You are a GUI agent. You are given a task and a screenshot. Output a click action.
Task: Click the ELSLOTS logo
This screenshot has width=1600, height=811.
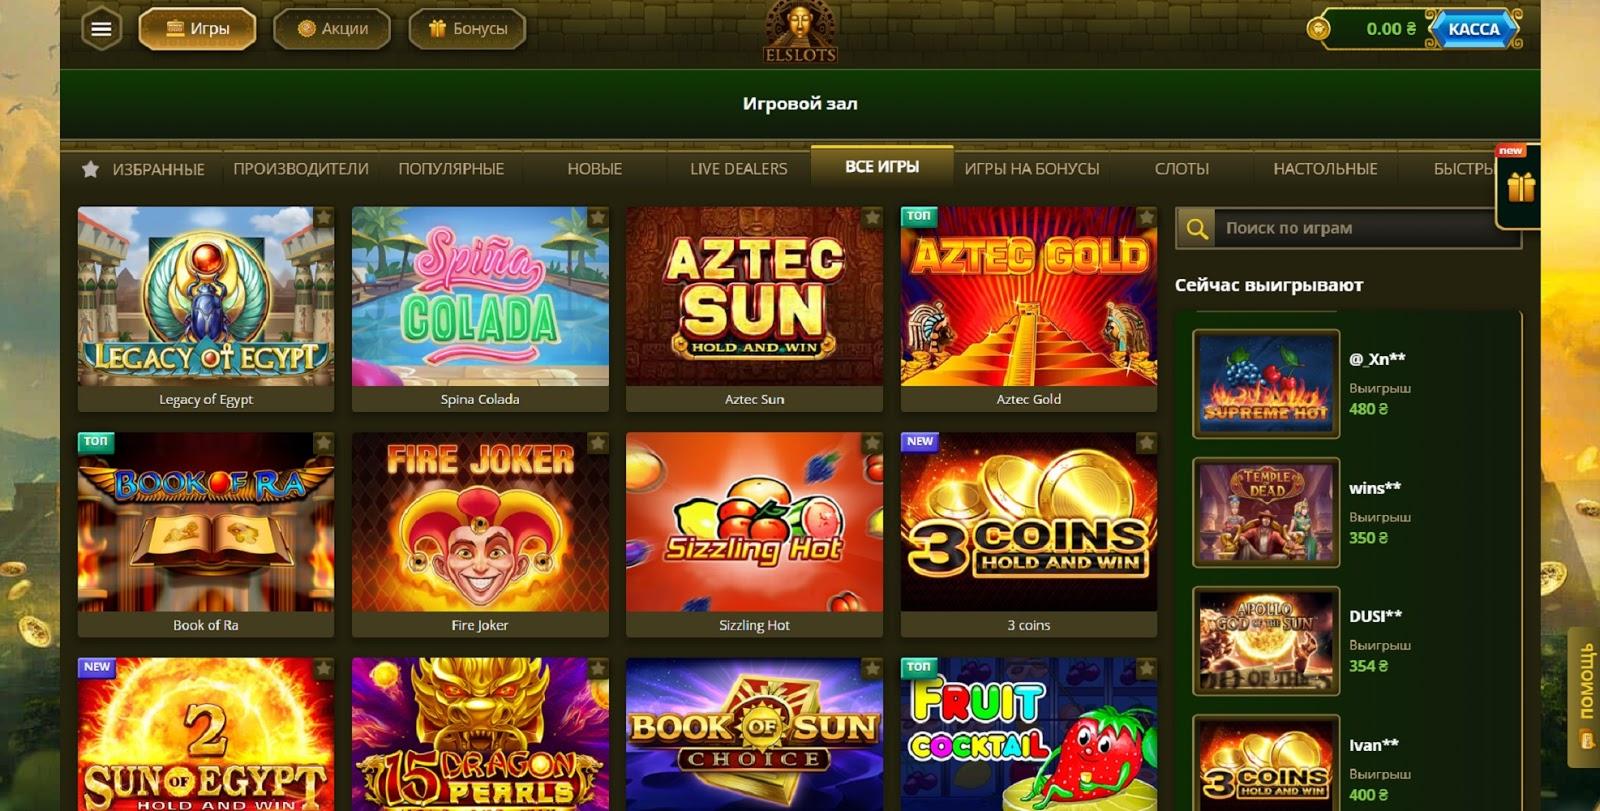tap(800, 31)
